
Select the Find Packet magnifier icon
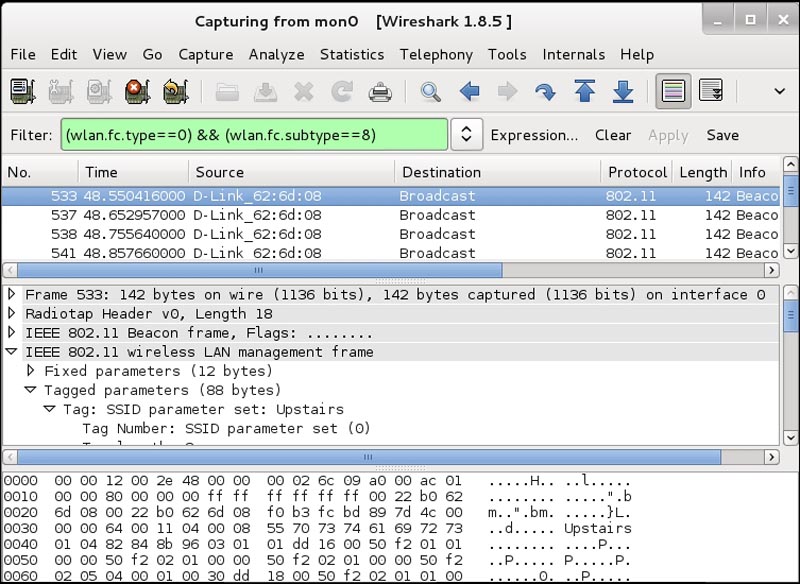(x=430, y=90)
